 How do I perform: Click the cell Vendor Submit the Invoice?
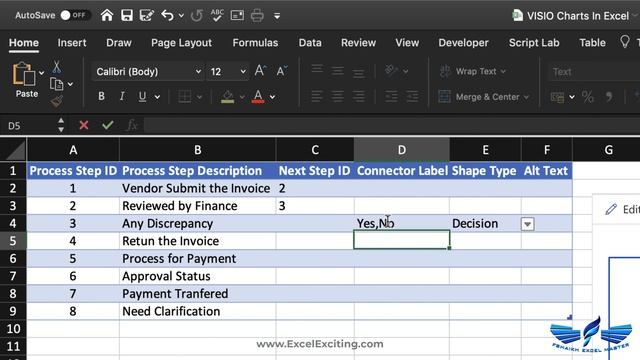[x=198, y=188]
